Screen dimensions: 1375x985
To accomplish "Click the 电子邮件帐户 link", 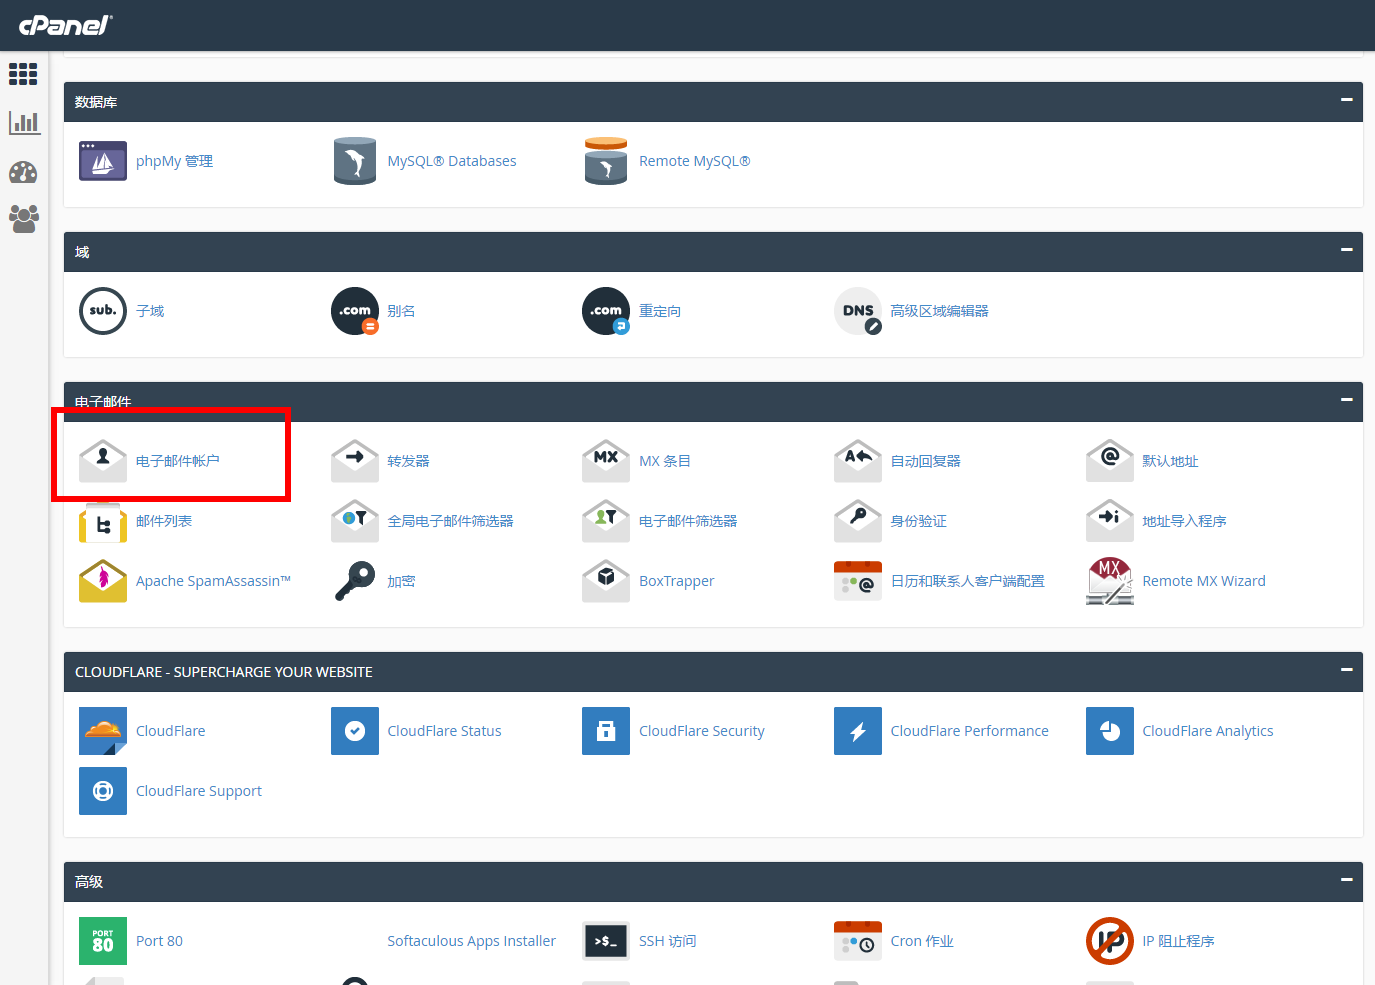I will [x=178, y=461].
